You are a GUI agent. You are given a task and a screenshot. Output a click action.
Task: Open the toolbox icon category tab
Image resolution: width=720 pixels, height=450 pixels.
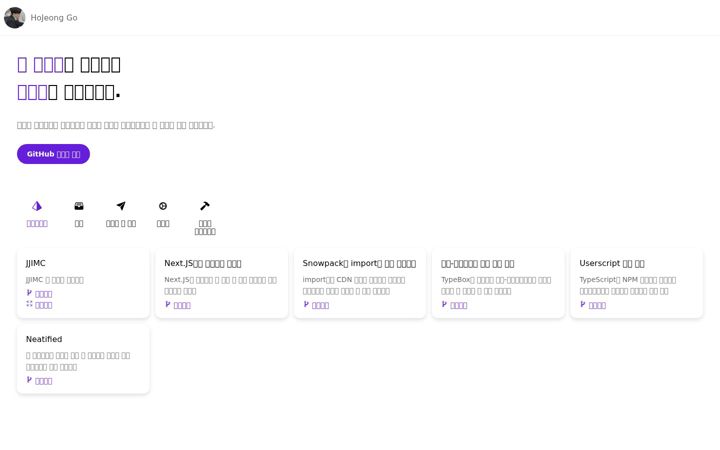79,214
